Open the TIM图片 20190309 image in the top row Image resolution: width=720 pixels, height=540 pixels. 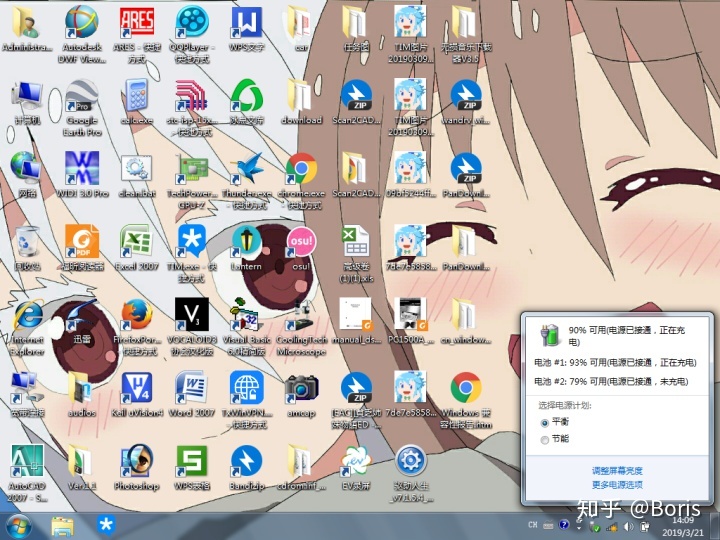tap(411, 22)
